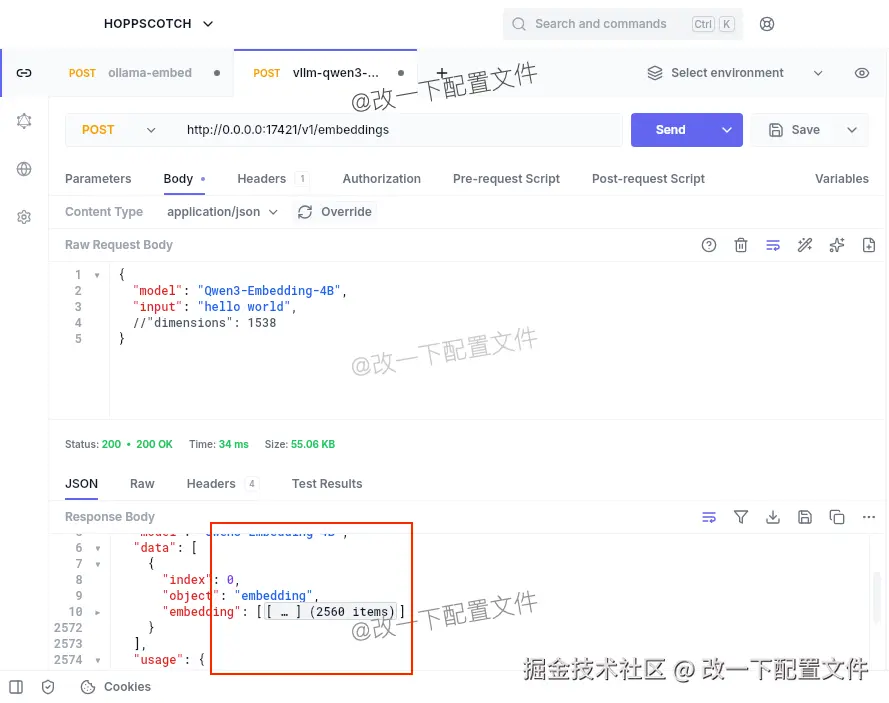The image size is (889, 703).
Task: Switch response view to Raw tab
Action: (x=142, y=484)
